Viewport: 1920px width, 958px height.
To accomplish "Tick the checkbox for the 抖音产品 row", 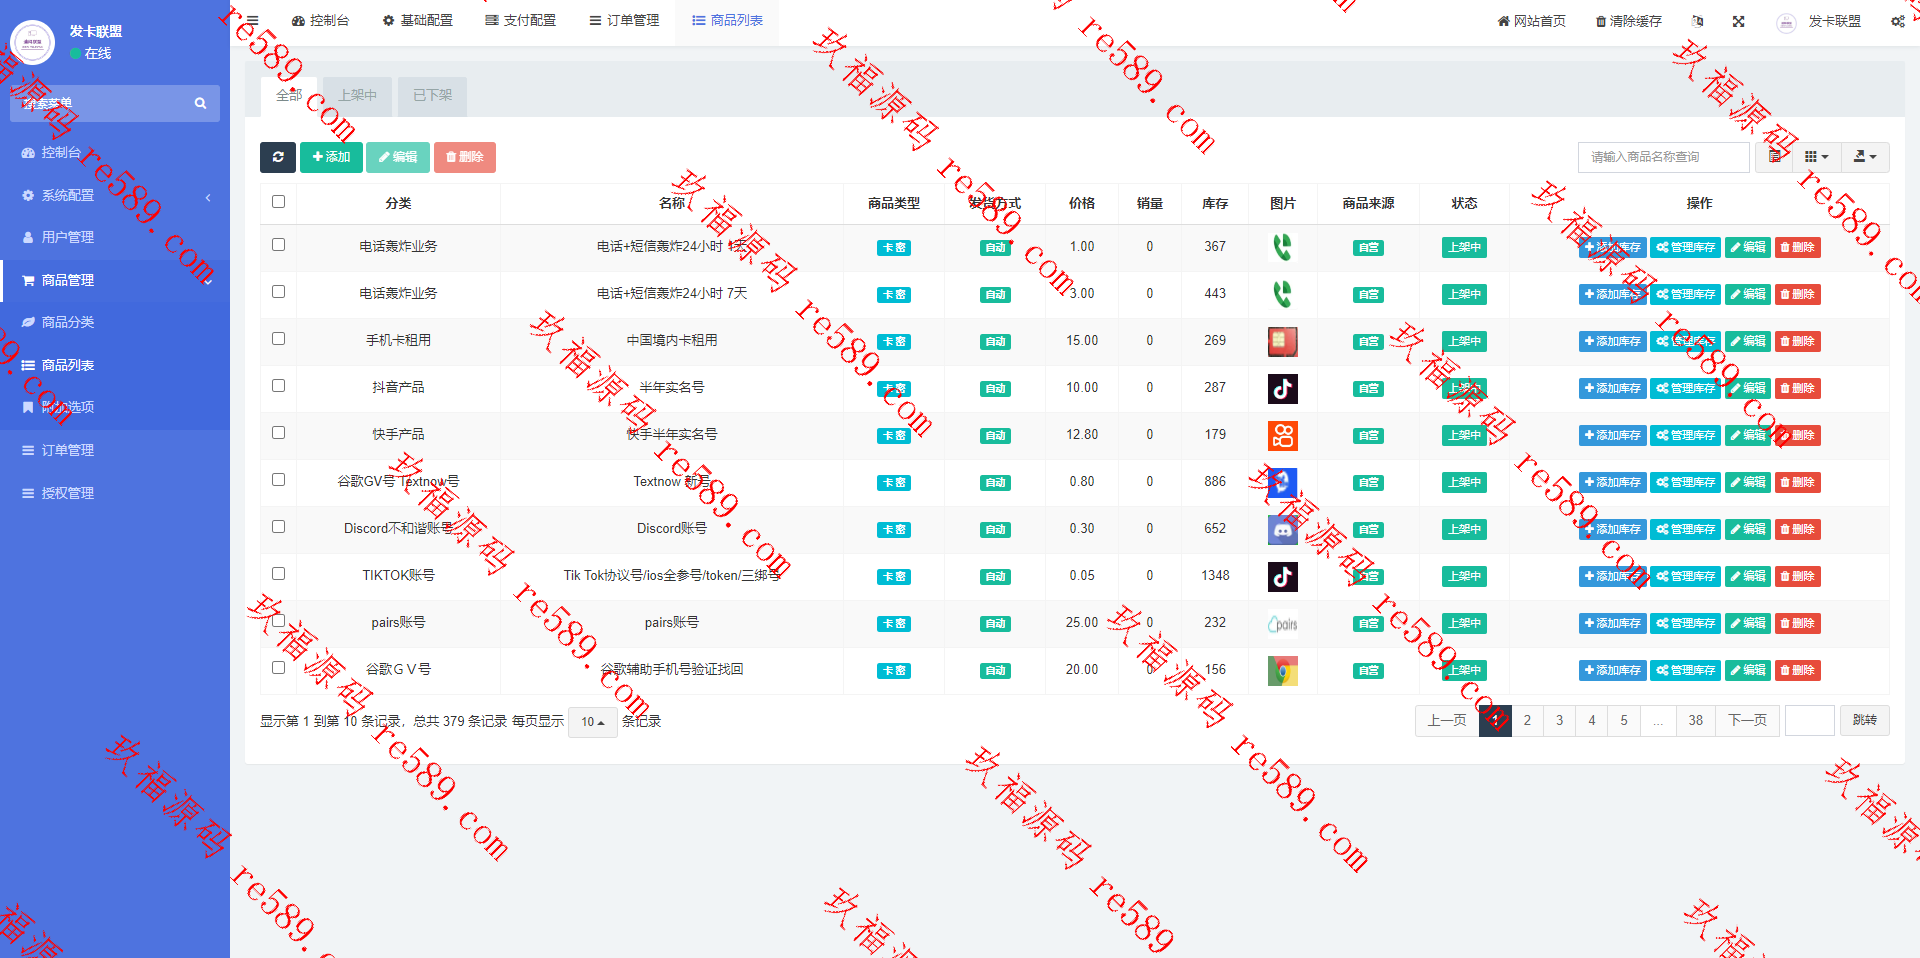I will click(278, 386).
